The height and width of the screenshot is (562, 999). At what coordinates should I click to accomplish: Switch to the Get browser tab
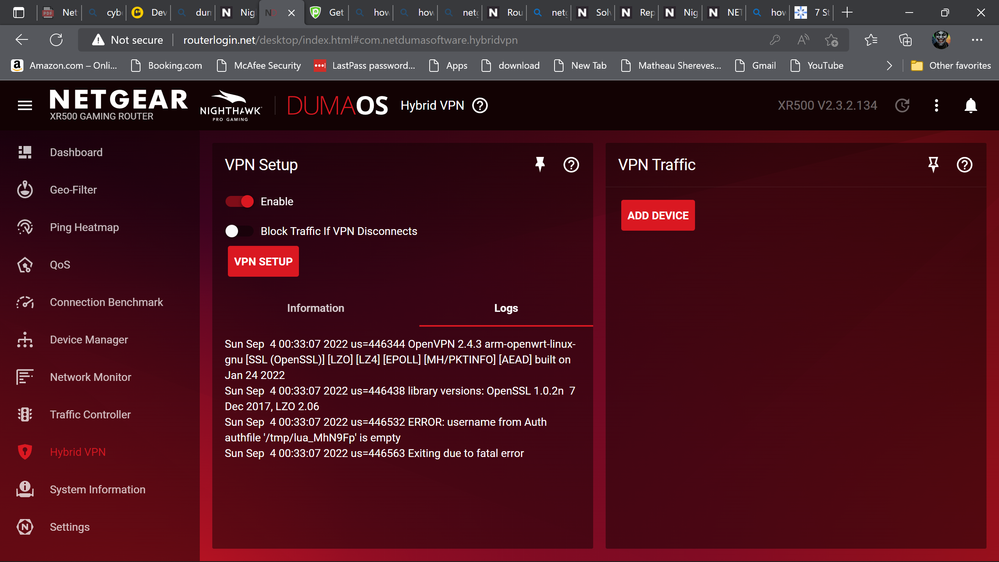click(326, 12)
